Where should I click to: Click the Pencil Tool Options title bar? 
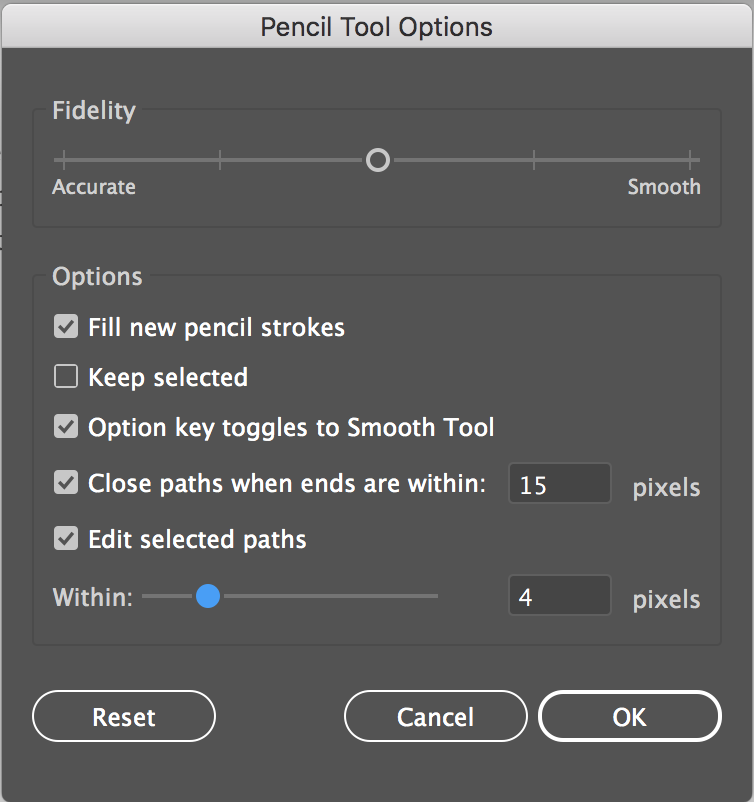click(x=377, y=27)
